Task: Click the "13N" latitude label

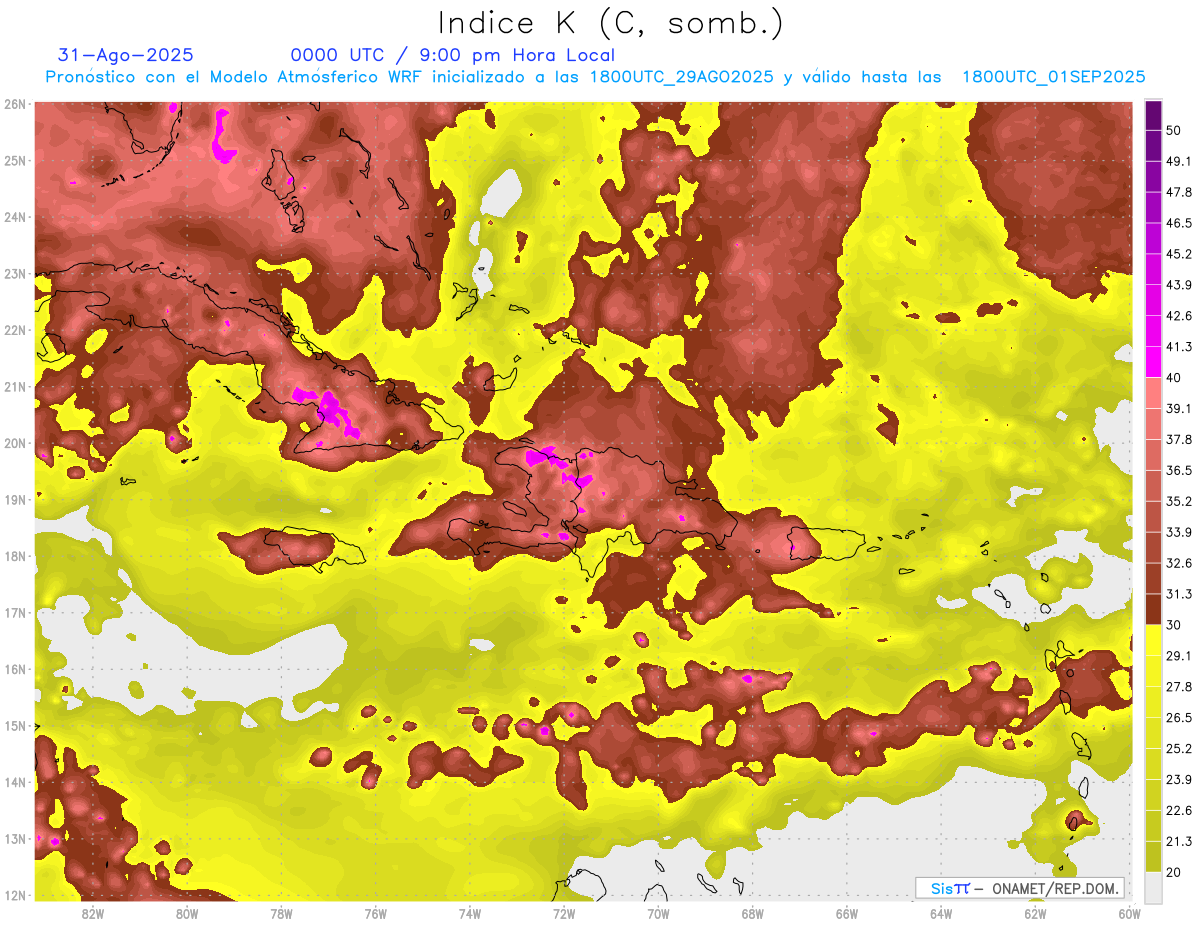Action: click(x=15, y=838)
